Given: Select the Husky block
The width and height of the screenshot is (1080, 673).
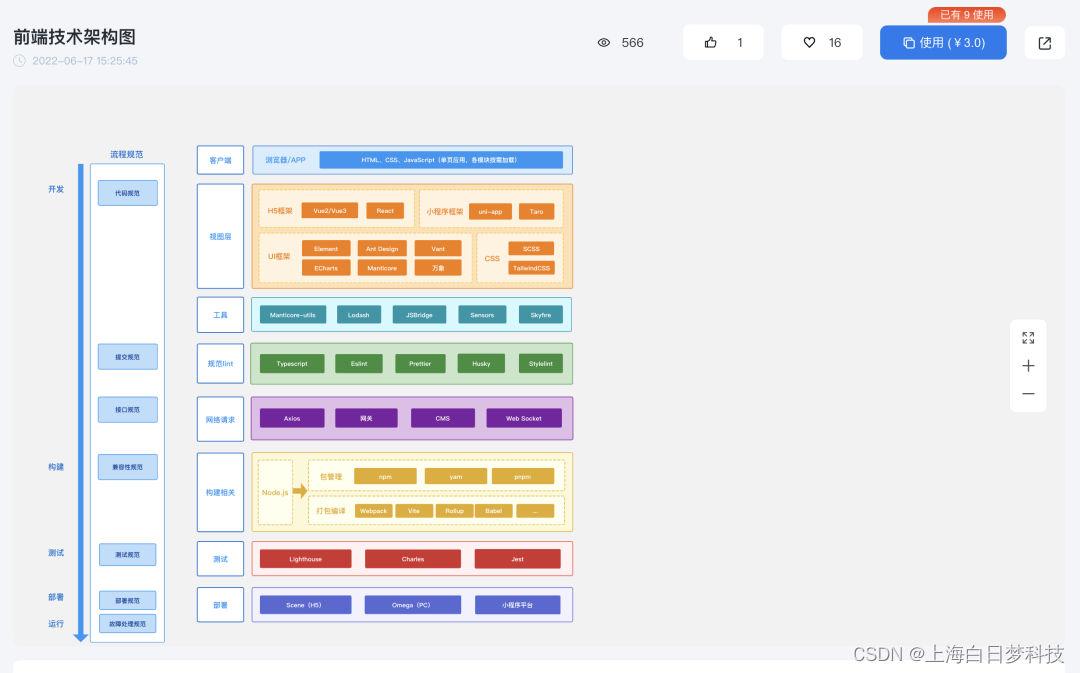Looking at the screenshot, I should tap(481, 364).
